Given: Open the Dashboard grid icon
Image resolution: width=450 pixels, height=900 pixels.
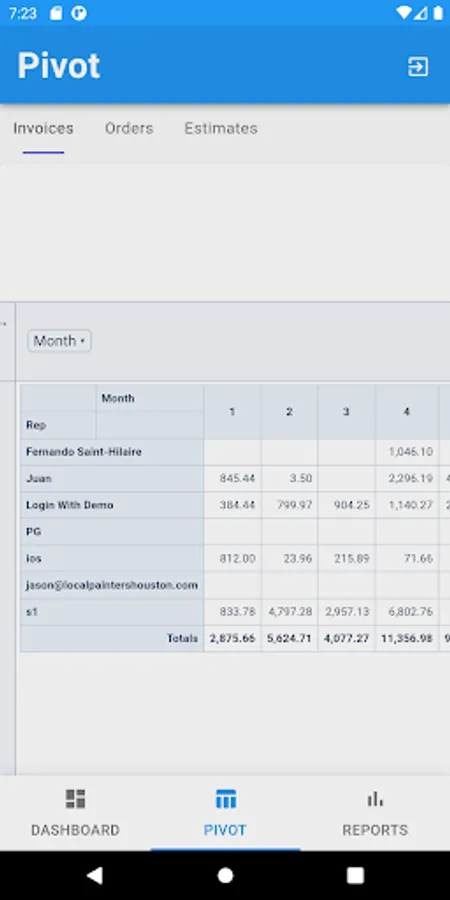Looking at the screenshot, I should pyautogui.click(x=75, y=798).
